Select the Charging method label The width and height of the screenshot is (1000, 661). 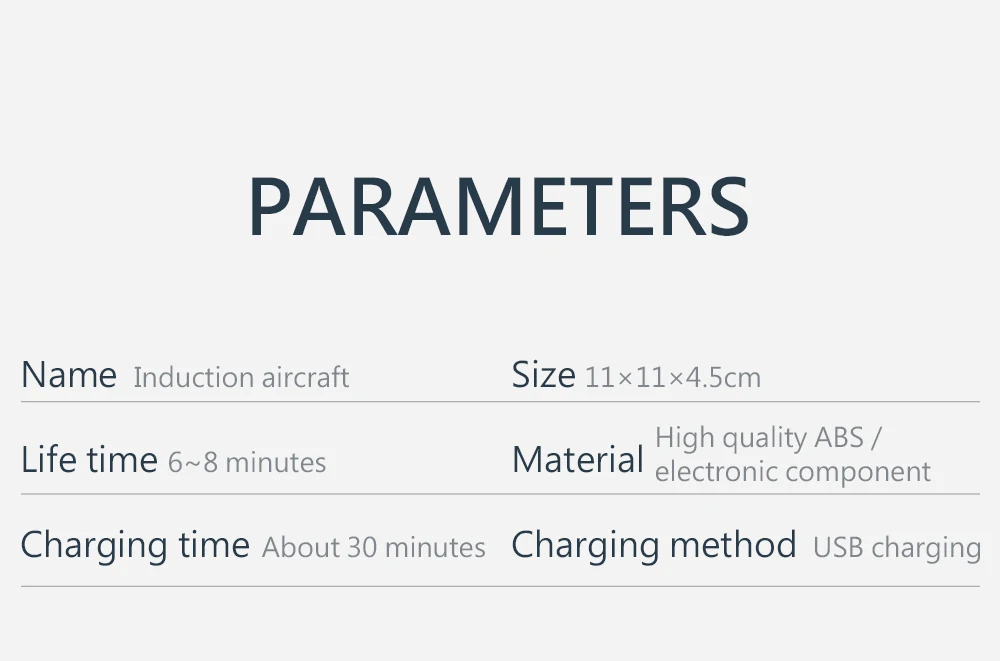click(x=654, y=545)
